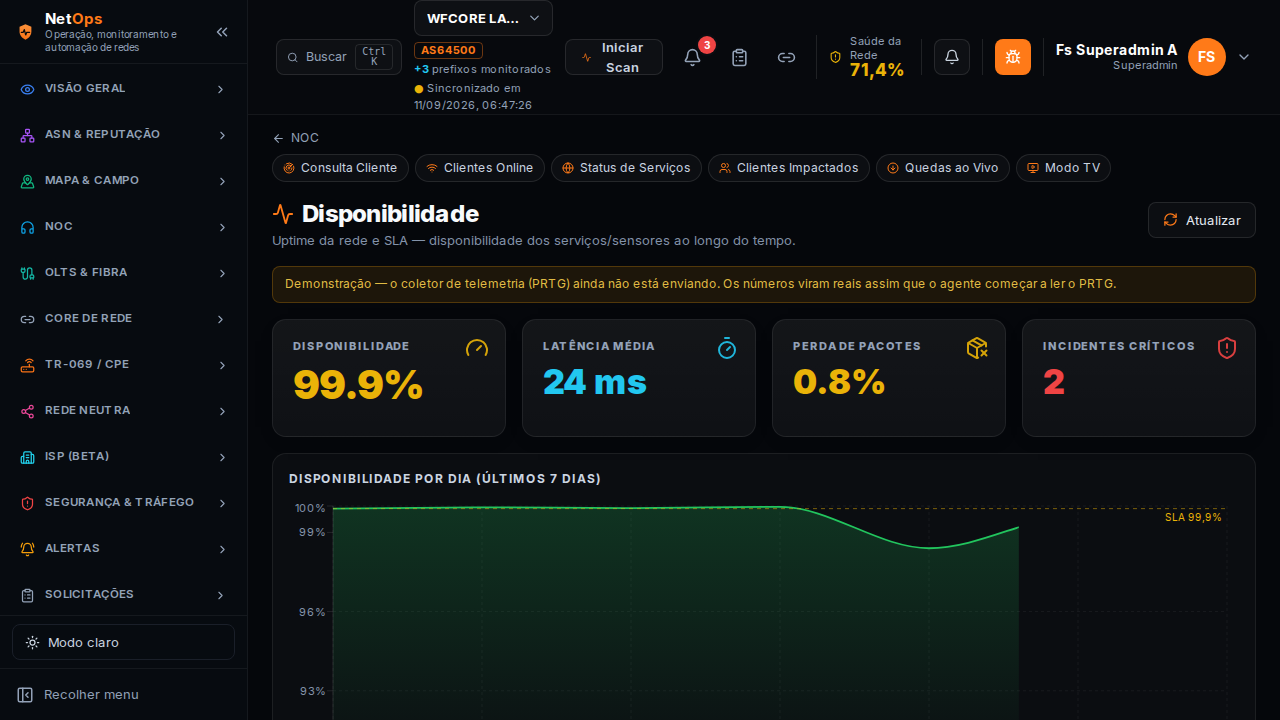The height and width of the screenshot is (720, 1280).
Task: Open the clipboard checklist icon in header
Action: tap(740, 57)
